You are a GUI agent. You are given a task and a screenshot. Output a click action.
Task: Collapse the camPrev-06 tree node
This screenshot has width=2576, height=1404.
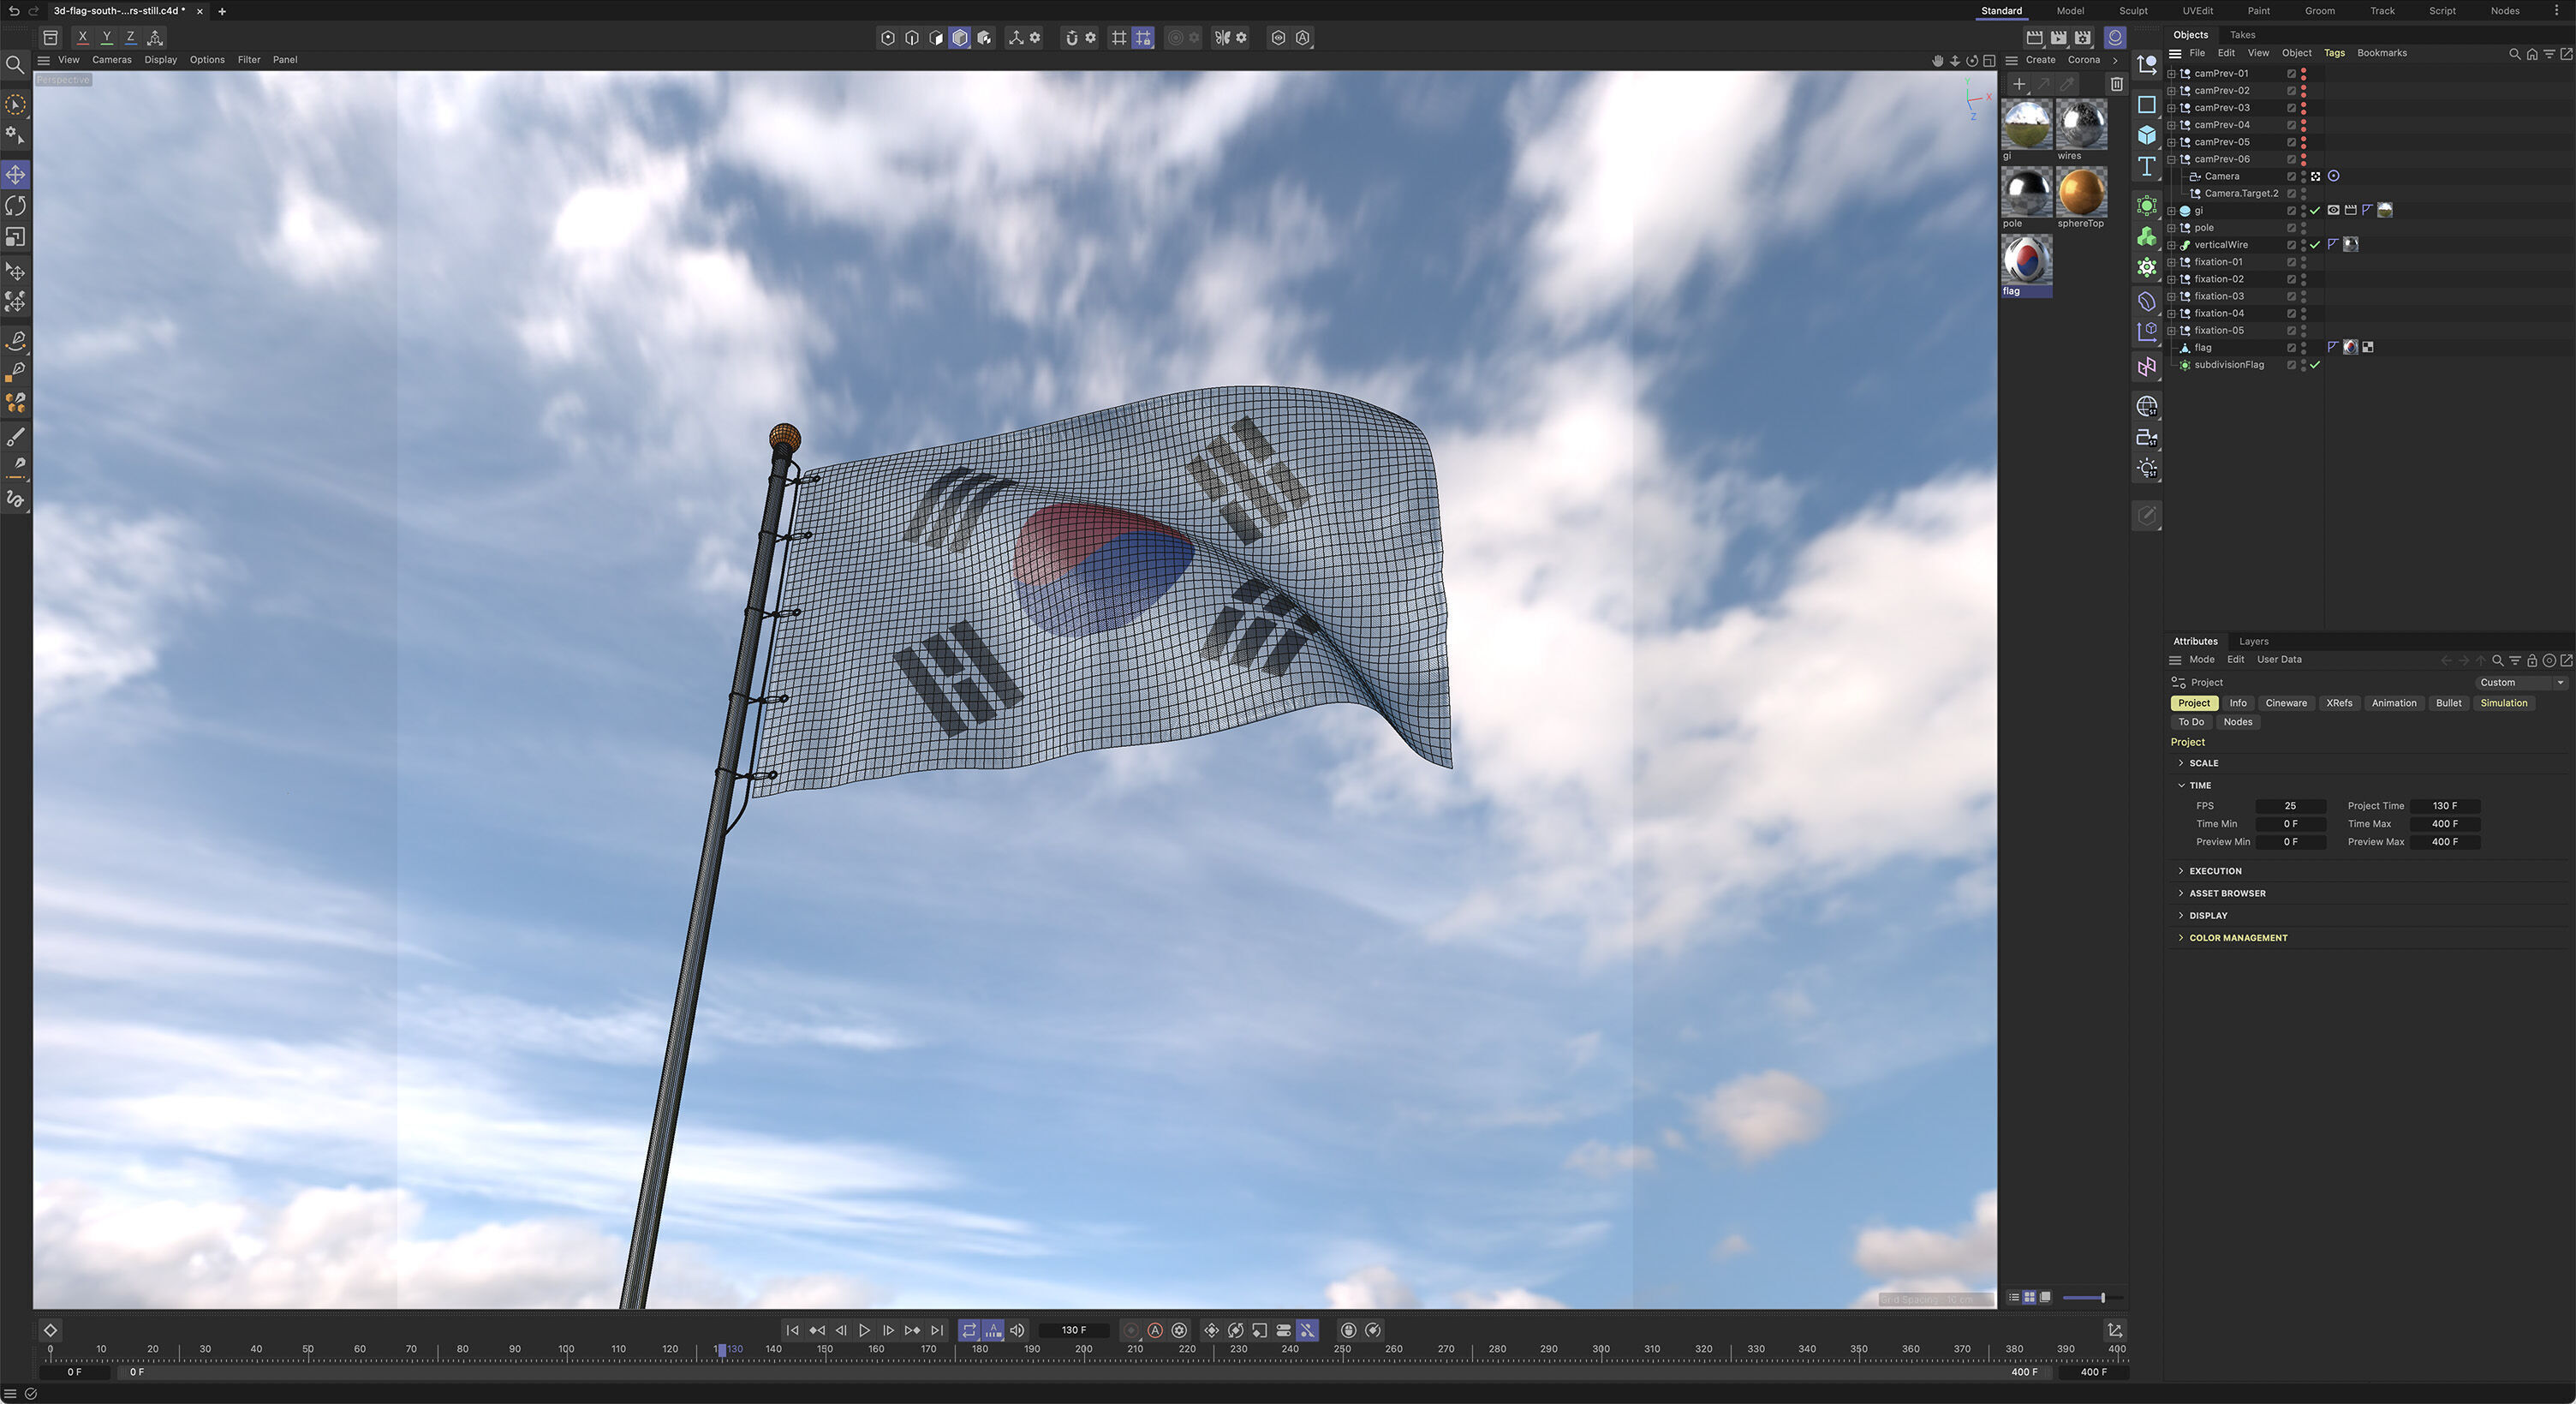[2171, 160]
